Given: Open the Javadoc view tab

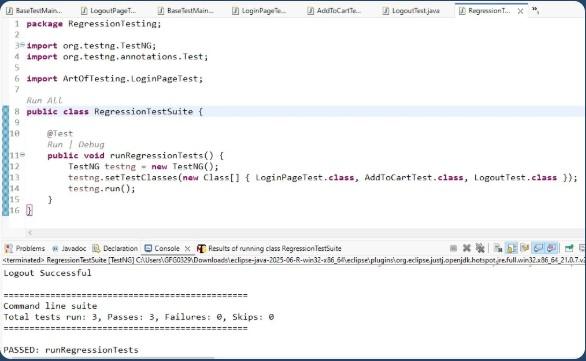Looking at the screenshot, I should click(69, 249).
